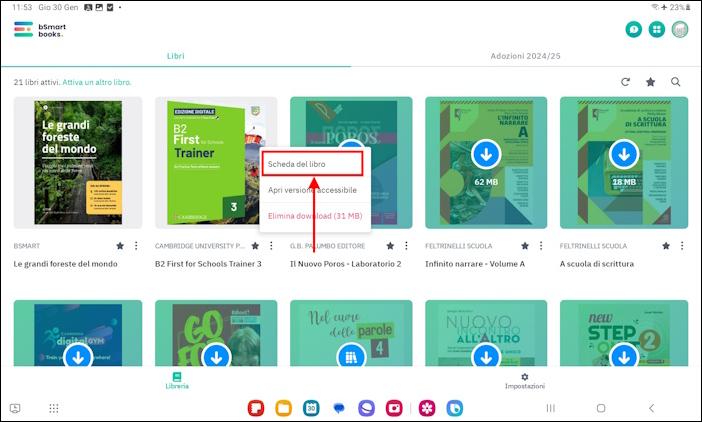The width and height of the screenshot is (702, 422).
Task: Download the Nuovo incontro all'altro book
Action: (486, 356)
